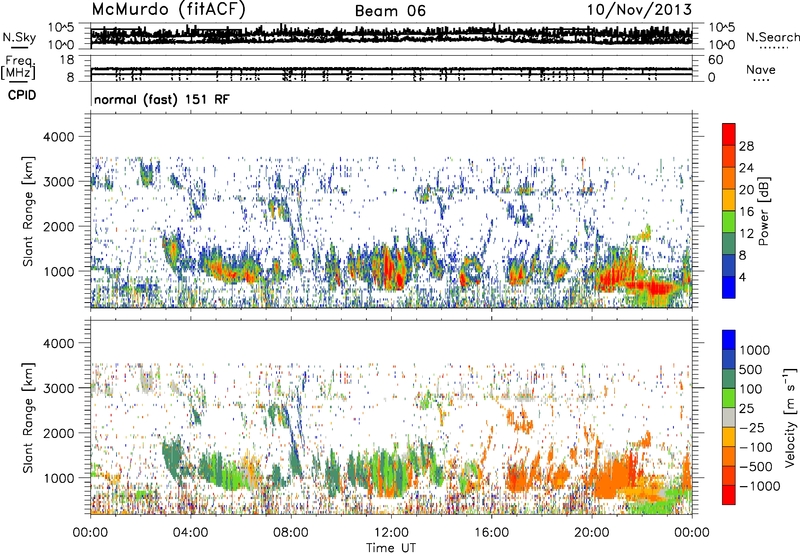Select the dark green Power segment between 8 and 12

coord(729,244)
